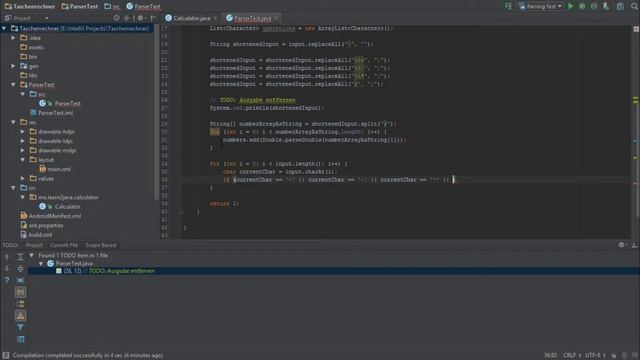The width and height of the screenshot is (640, 360).
Task: Click the code analysis indicator above the error stripe
Action: 636,29
